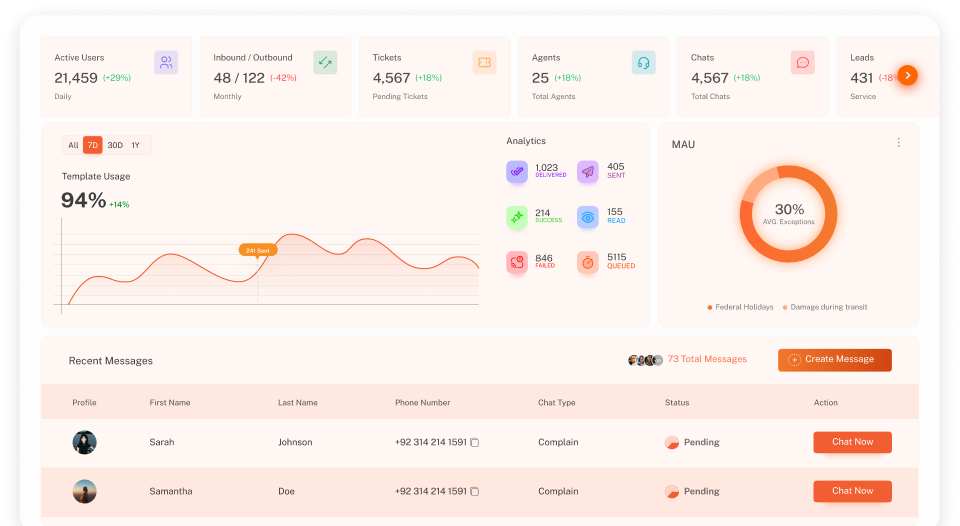Select the All time range filter
The height and width of the screenshot is (526, 960).
click(73, 145)
